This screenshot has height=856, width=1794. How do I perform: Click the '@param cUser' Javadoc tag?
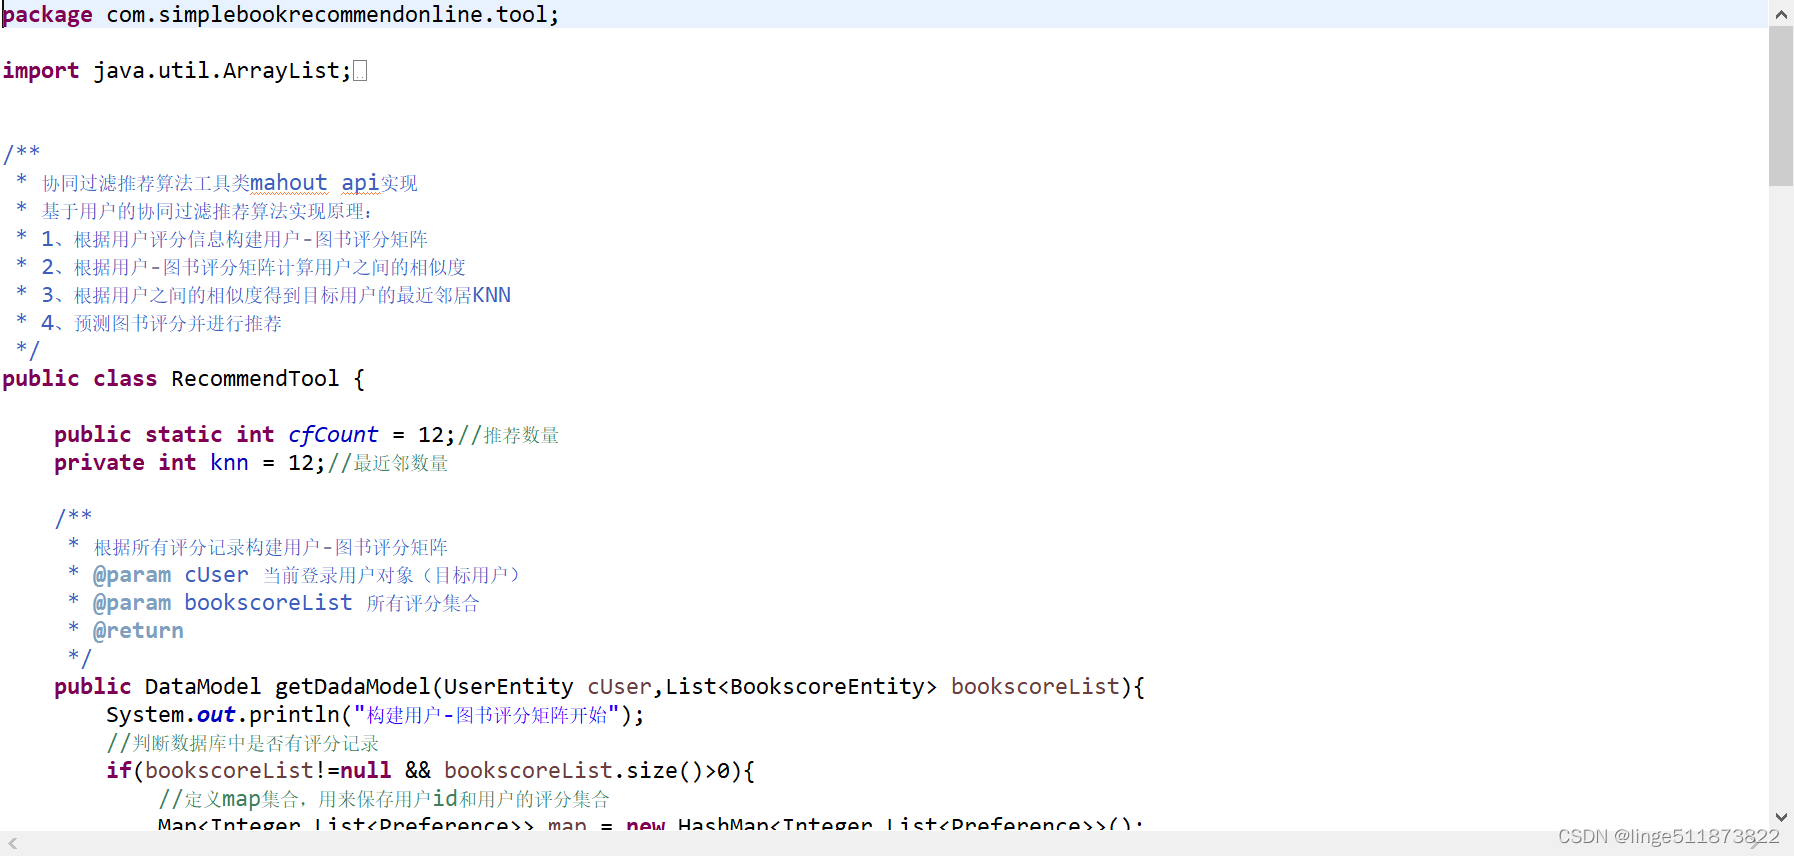[170, 575]
